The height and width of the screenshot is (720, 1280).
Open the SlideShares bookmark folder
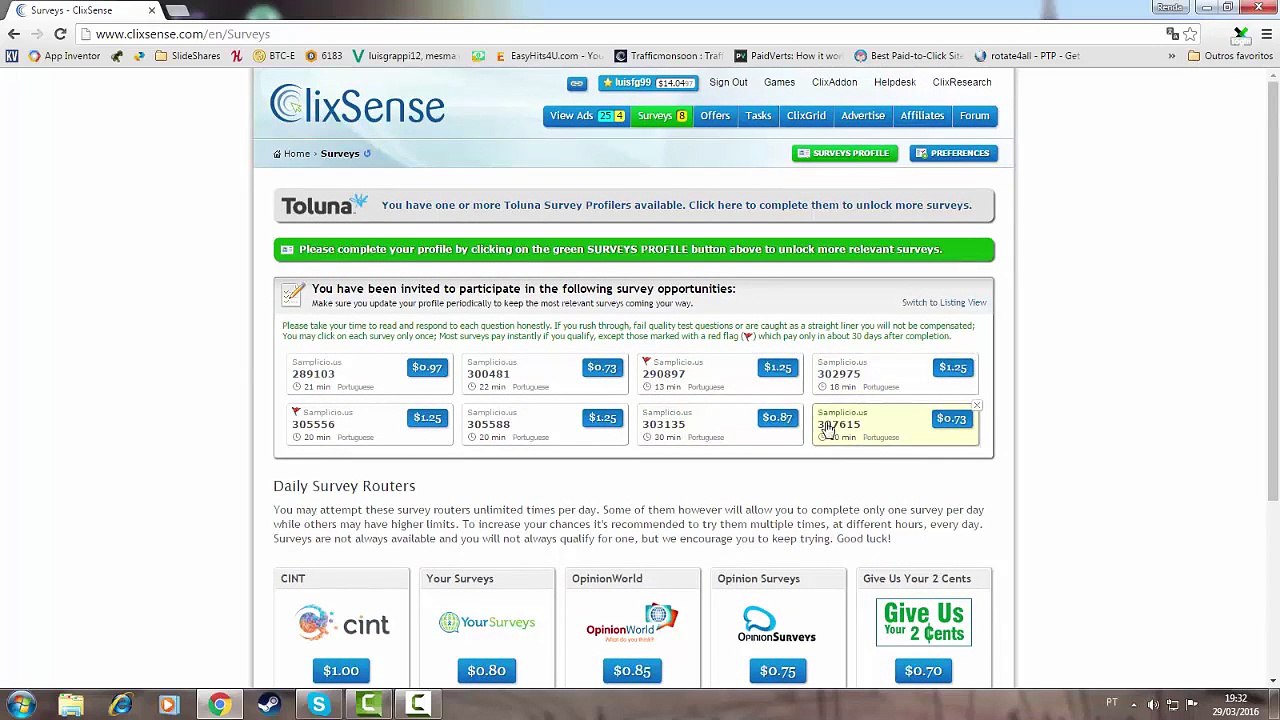[187, 56]
